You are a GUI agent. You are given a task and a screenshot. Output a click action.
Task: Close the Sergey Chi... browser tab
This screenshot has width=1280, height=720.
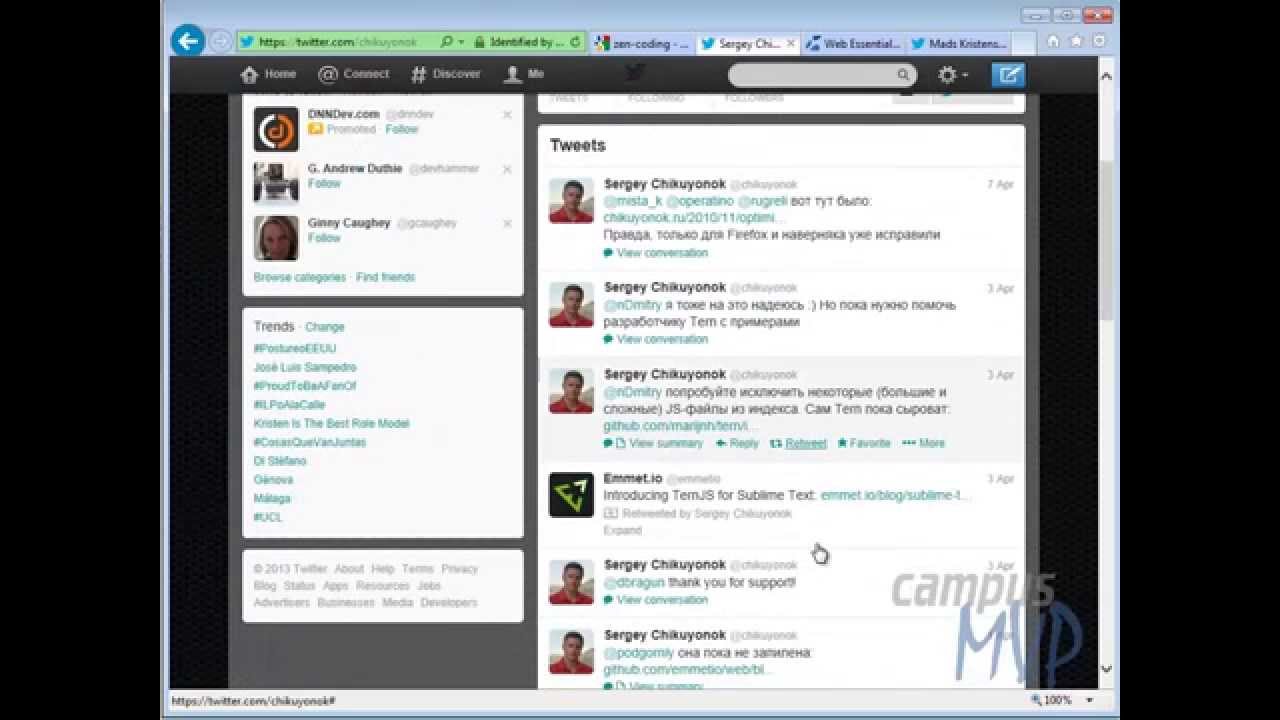pos(791,44)
